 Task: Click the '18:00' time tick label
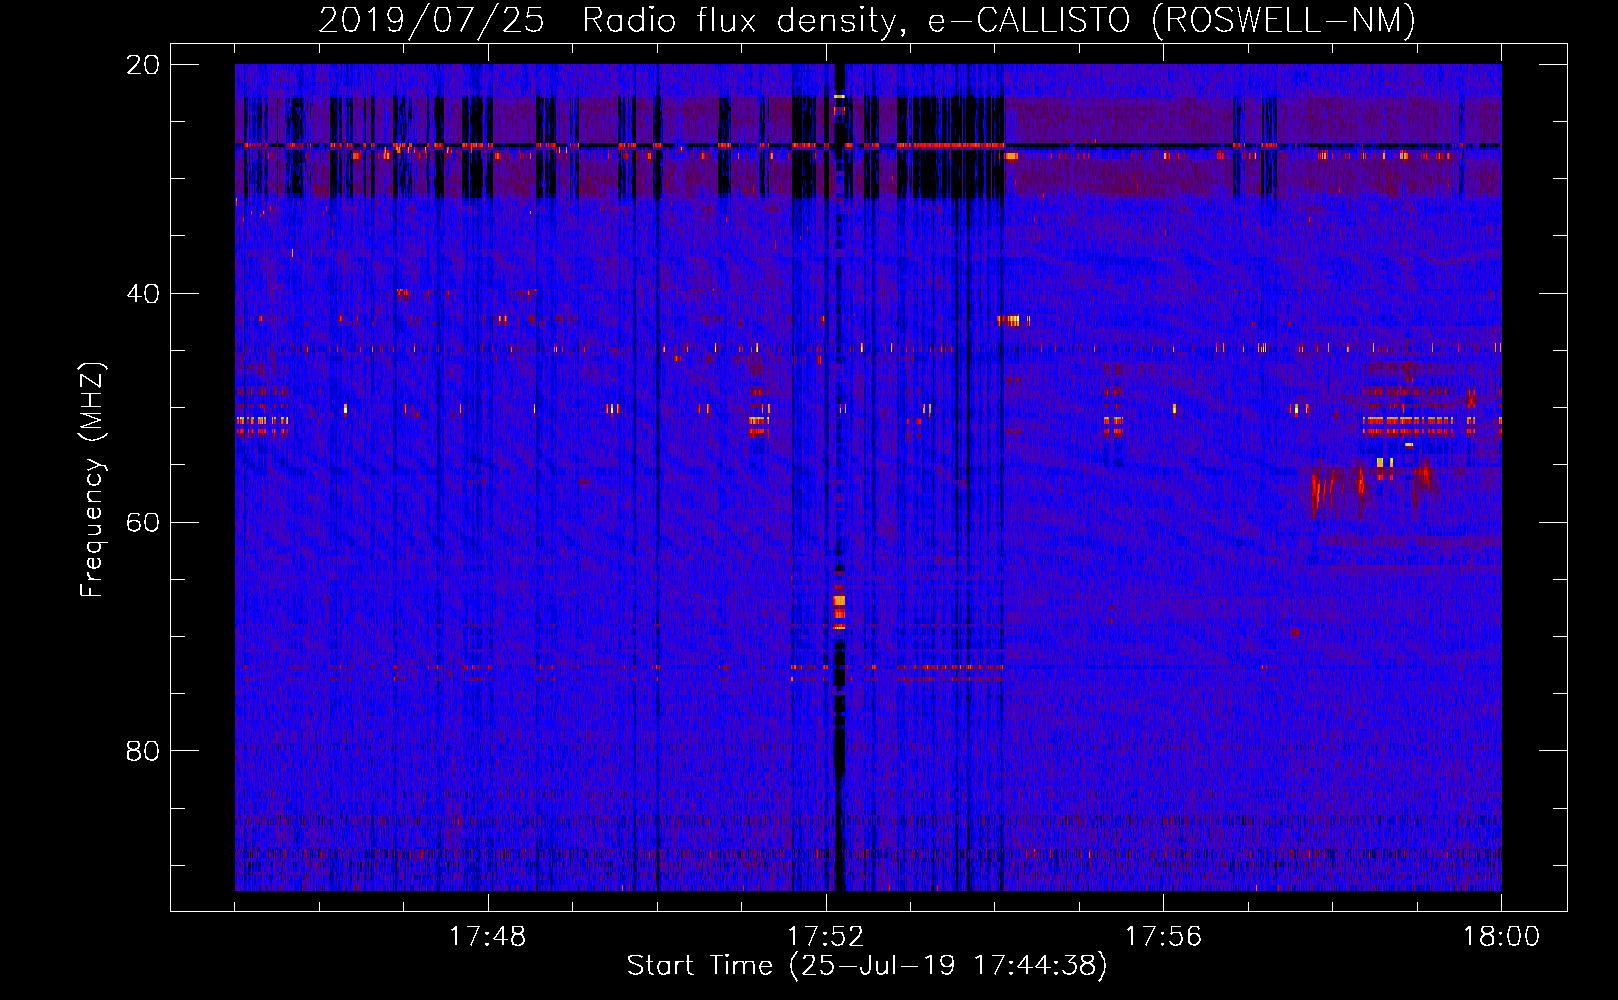tap(1501, 937)
